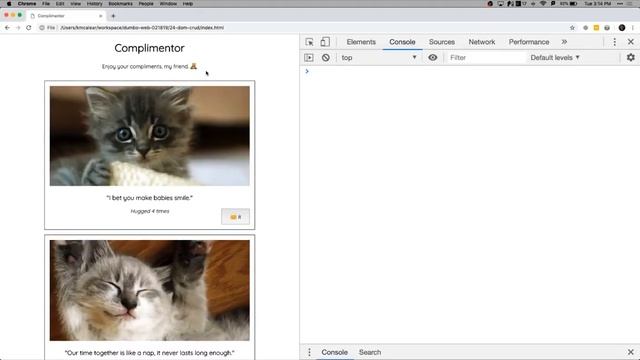Image resolution: width=640 pixels, height=360 pixels.
Task: Open the top context dropdown
Action: pyautogui.click(x=378, y=58)
